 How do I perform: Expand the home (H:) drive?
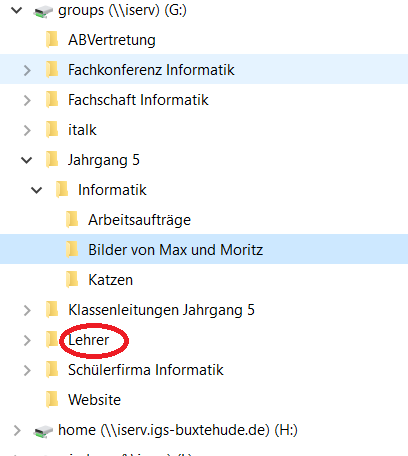coord(17,430)
